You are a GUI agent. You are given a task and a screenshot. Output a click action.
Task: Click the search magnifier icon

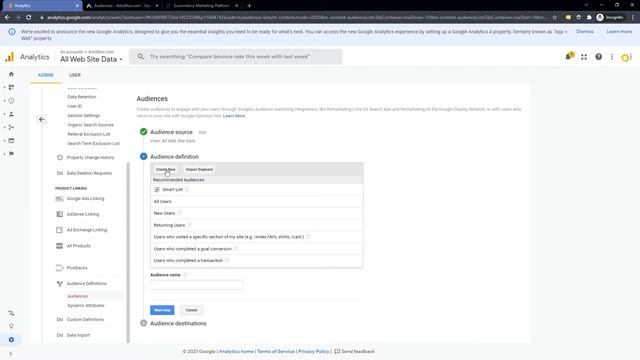pos(140,56)
